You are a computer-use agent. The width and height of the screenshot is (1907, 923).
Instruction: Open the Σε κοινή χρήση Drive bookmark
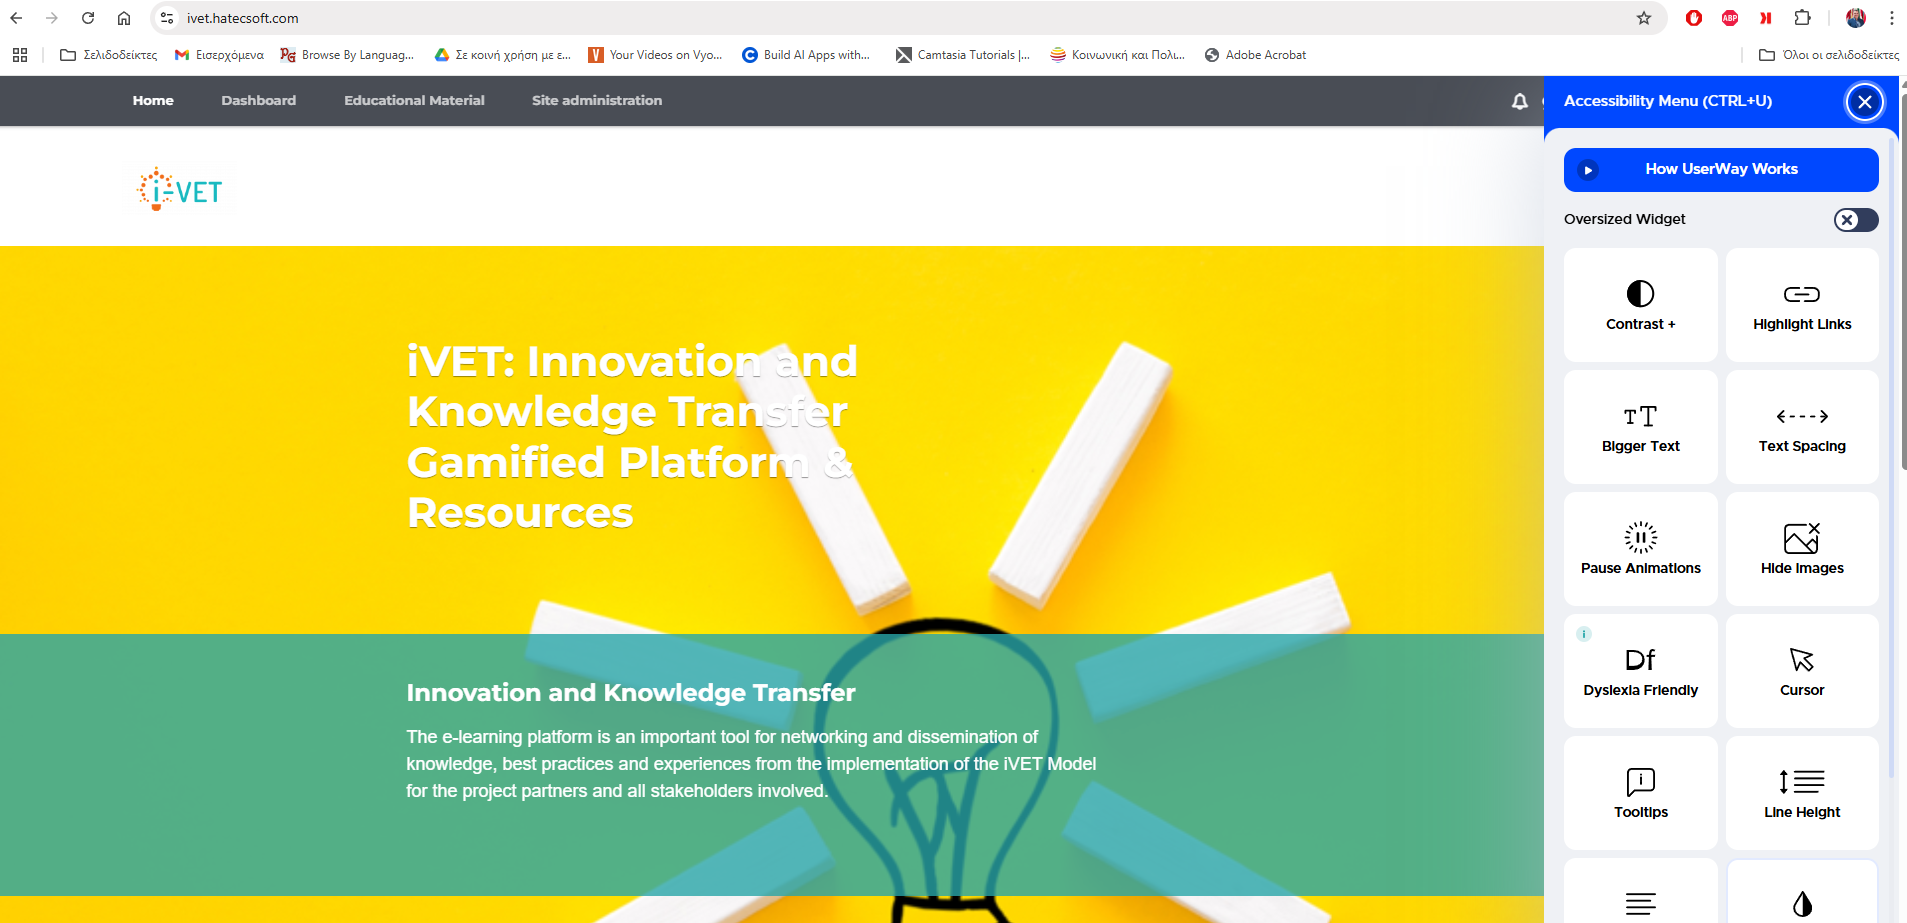(x=502, y=55)
